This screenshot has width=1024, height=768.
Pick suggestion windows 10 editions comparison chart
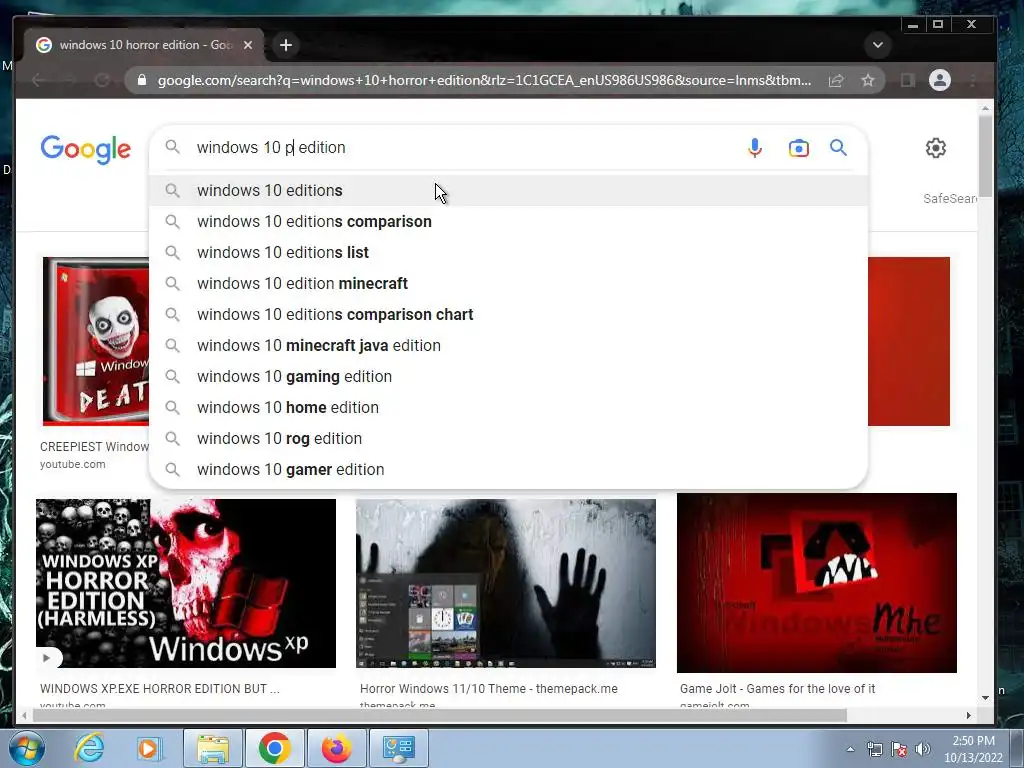point(508,315)
